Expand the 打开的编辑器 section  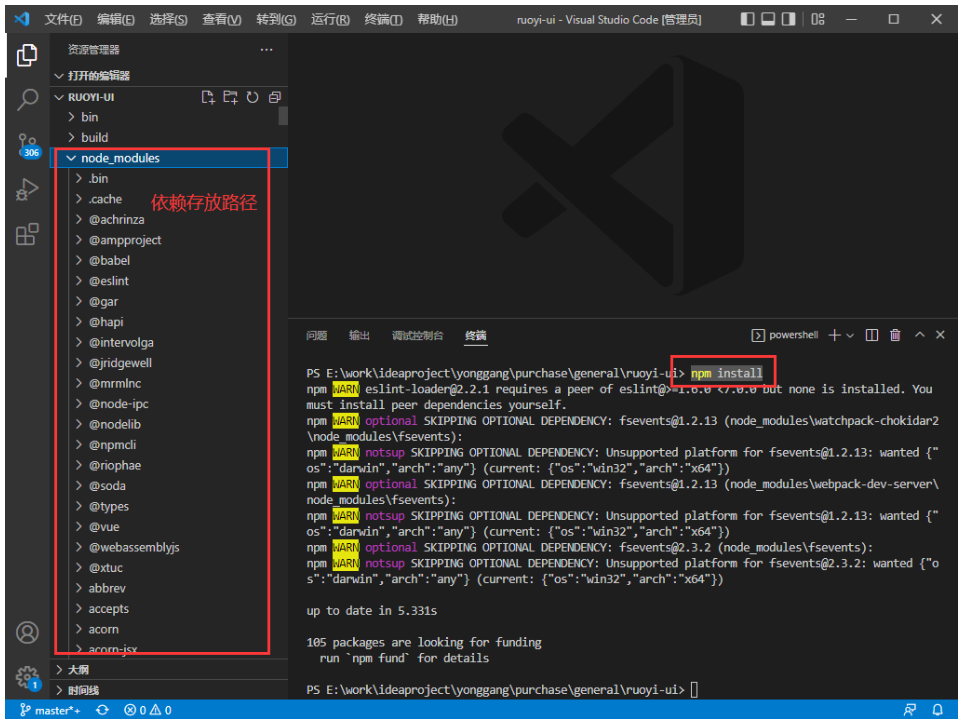click(169, 75)
